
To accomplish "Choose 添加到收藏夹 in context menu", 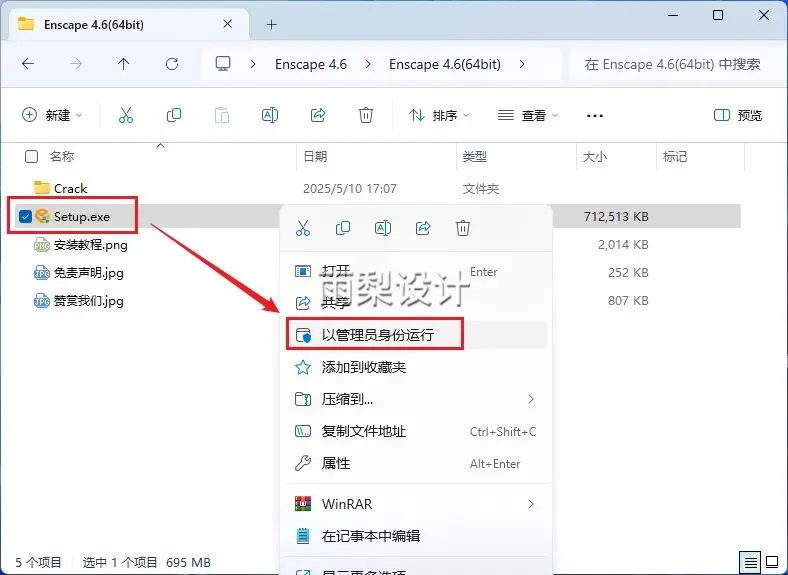I will [416, 367].
